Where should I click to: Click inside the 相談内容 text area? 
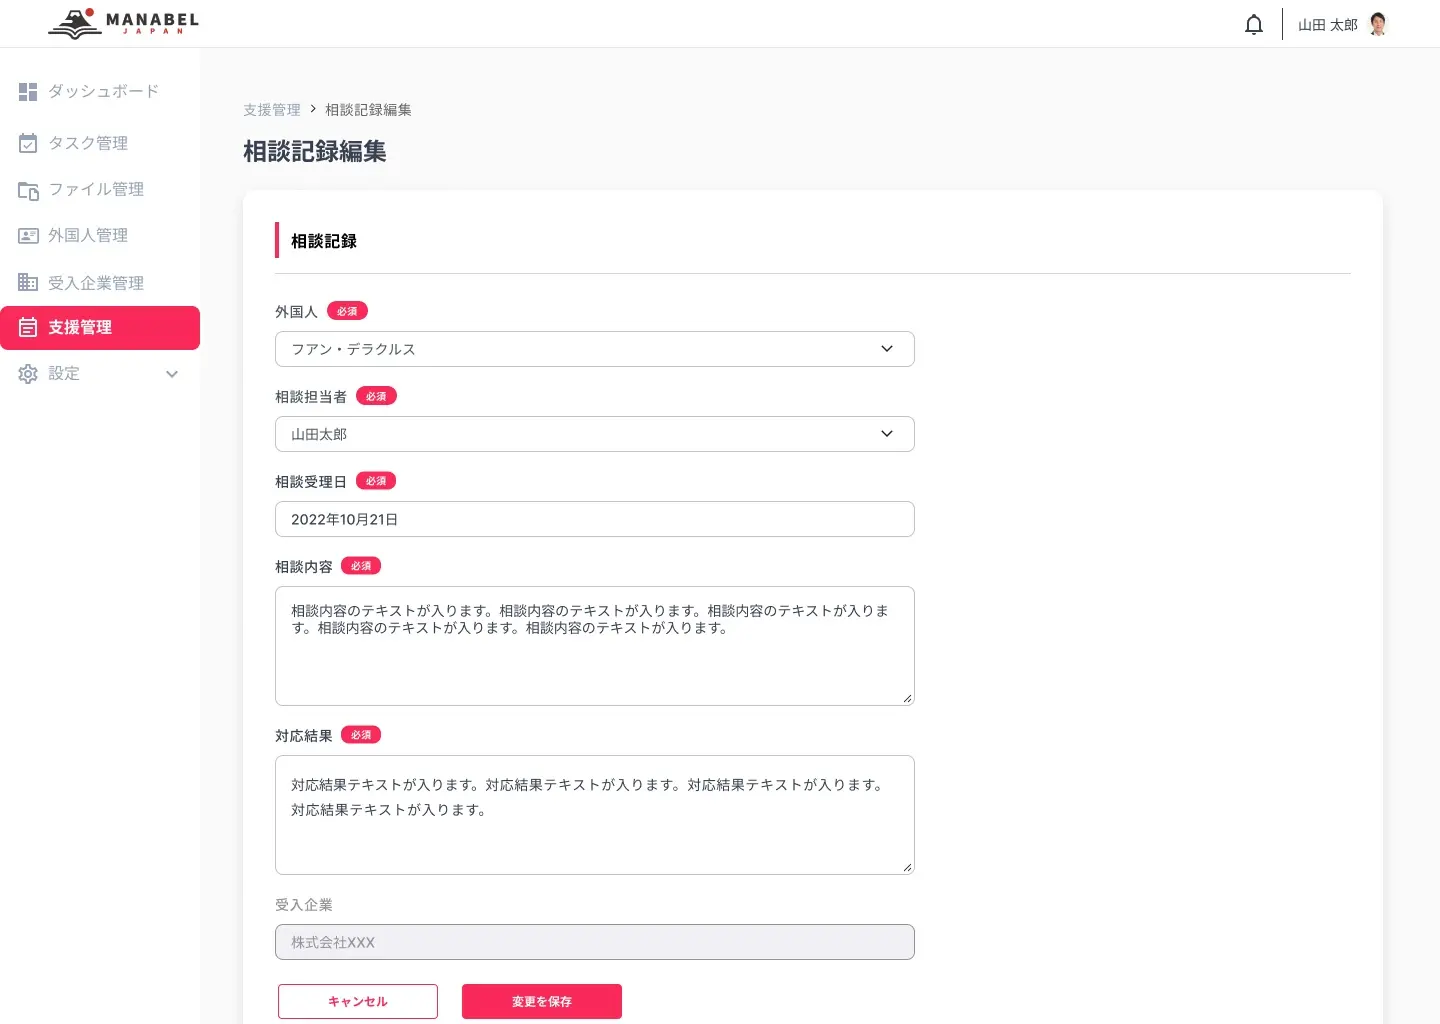click(x=594, y=646)
